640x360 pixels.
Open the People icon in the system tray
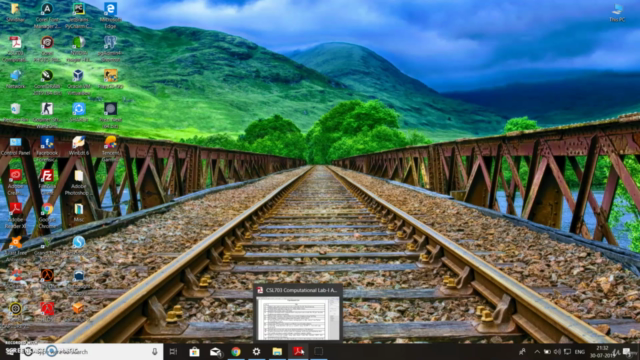pyautogui.click(x=522, y=351)
